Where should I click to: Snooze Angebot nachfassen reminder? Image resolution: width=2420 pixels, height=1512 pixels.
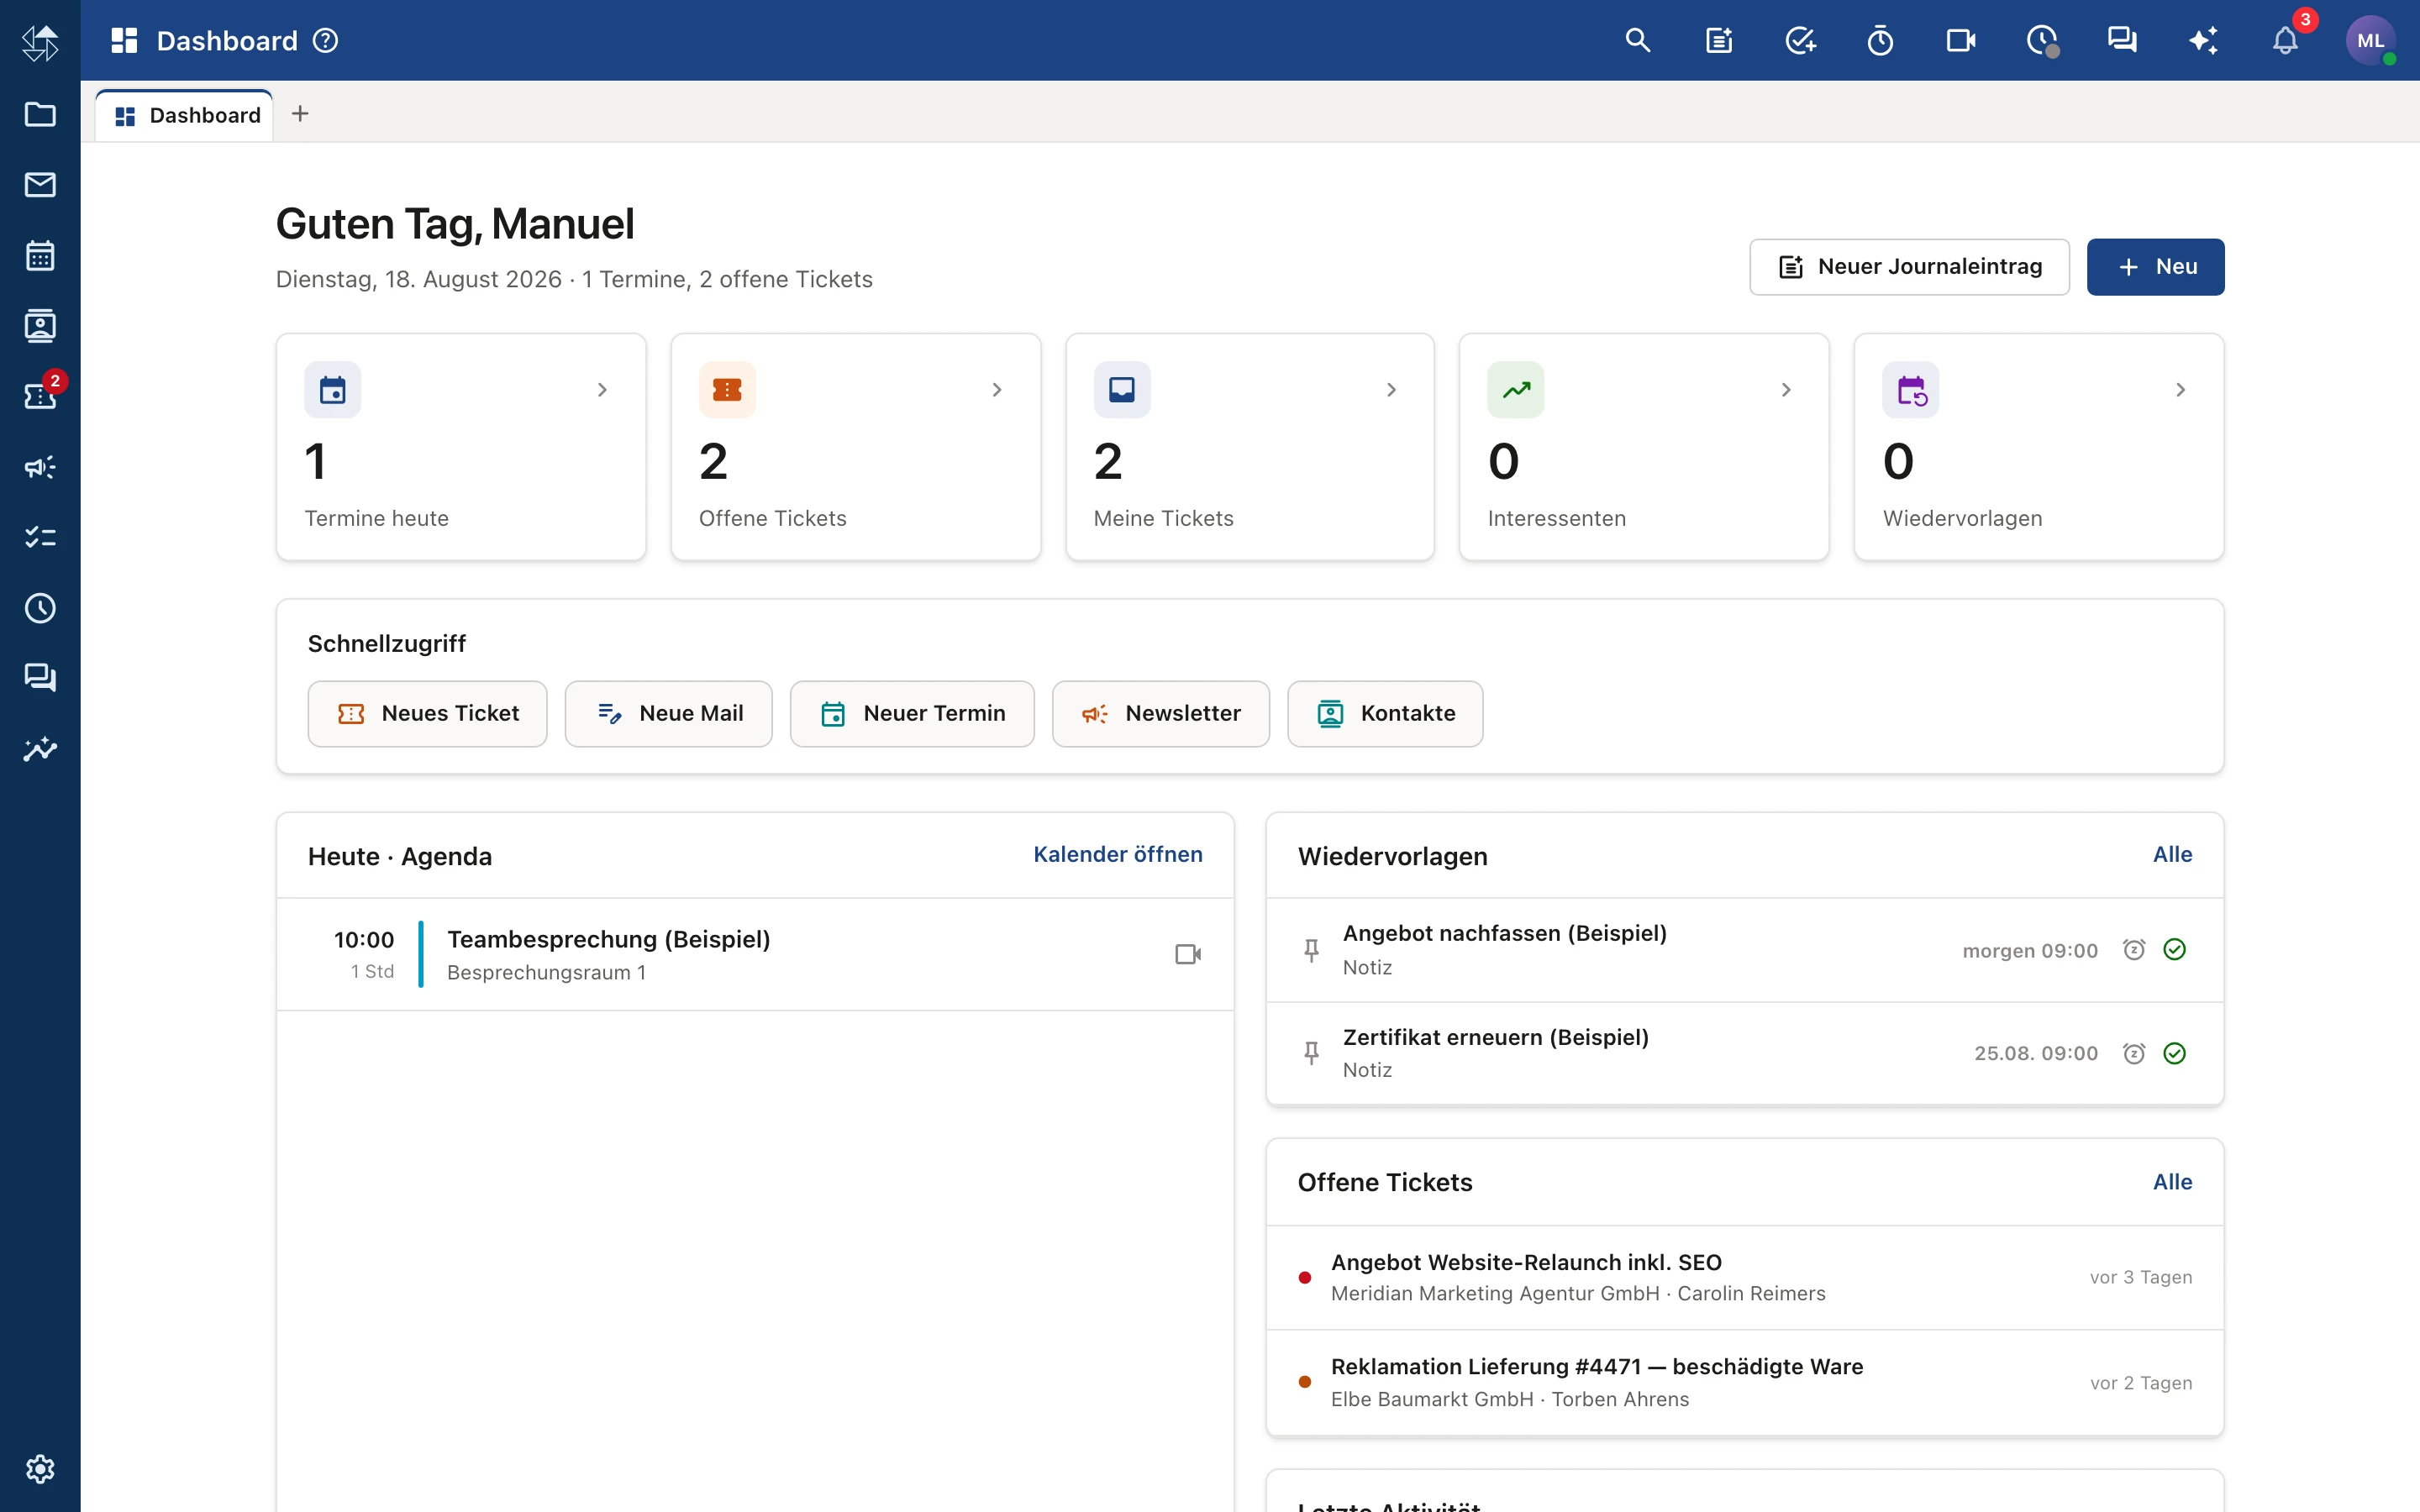click(2134, 950)
